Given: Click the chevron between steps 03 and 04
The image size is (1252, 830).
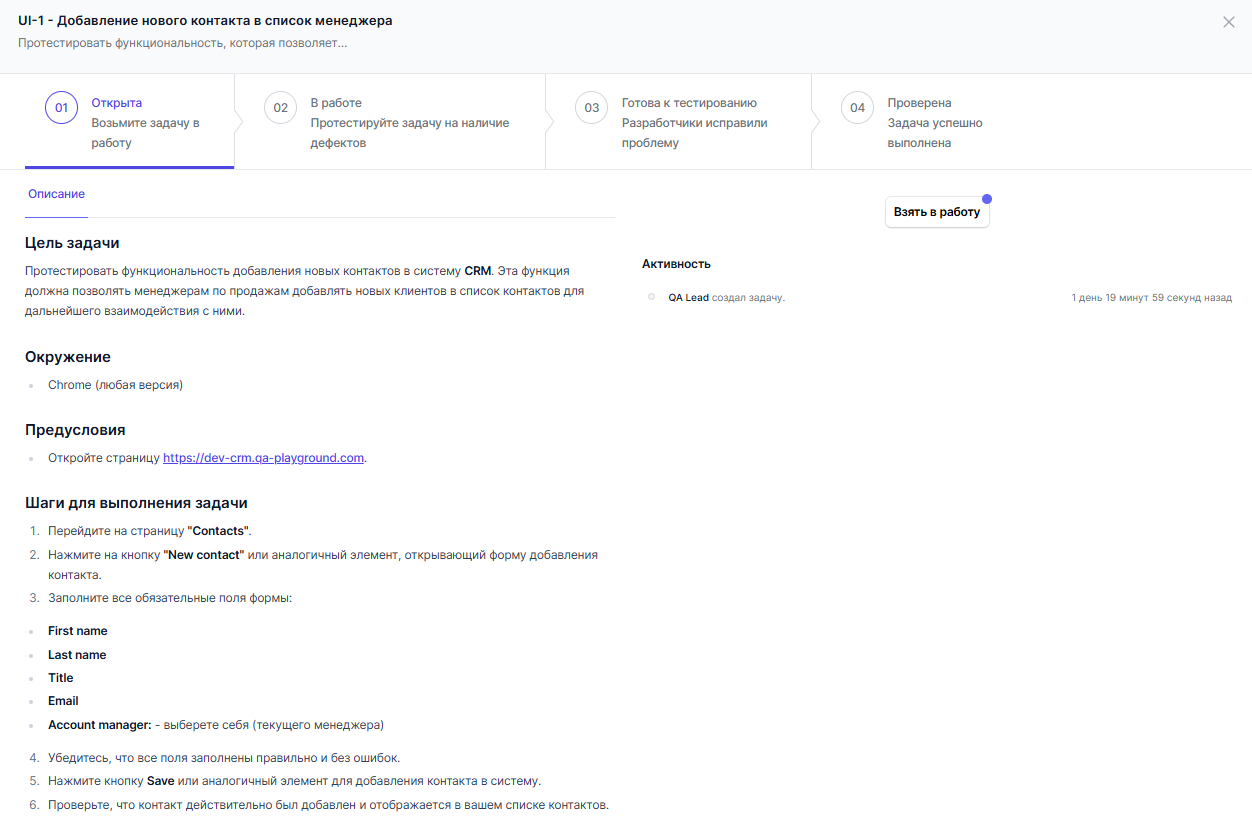Looking at the screenshot, I should coord(812,120).
